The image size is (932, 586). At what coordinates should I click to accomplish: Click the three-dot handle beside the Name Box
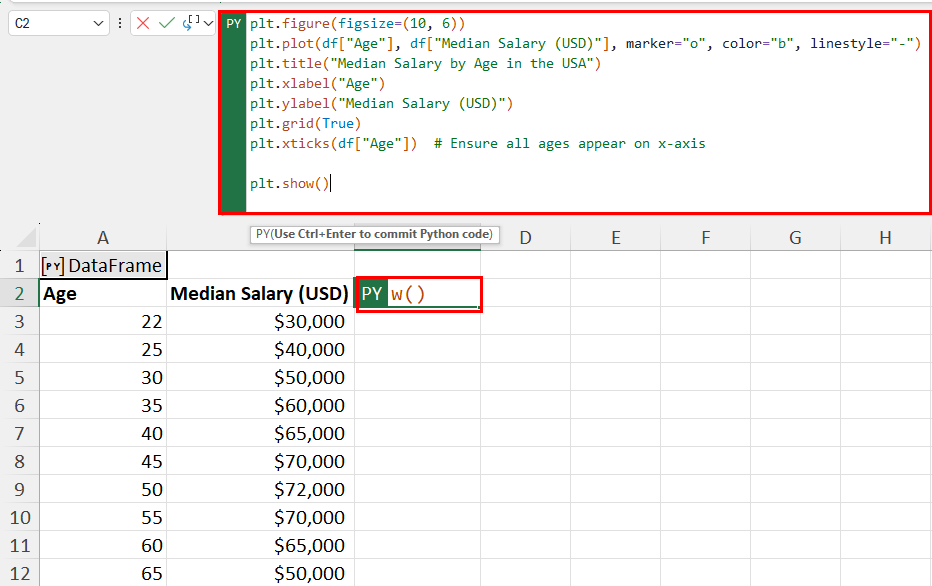coord(120,23)
